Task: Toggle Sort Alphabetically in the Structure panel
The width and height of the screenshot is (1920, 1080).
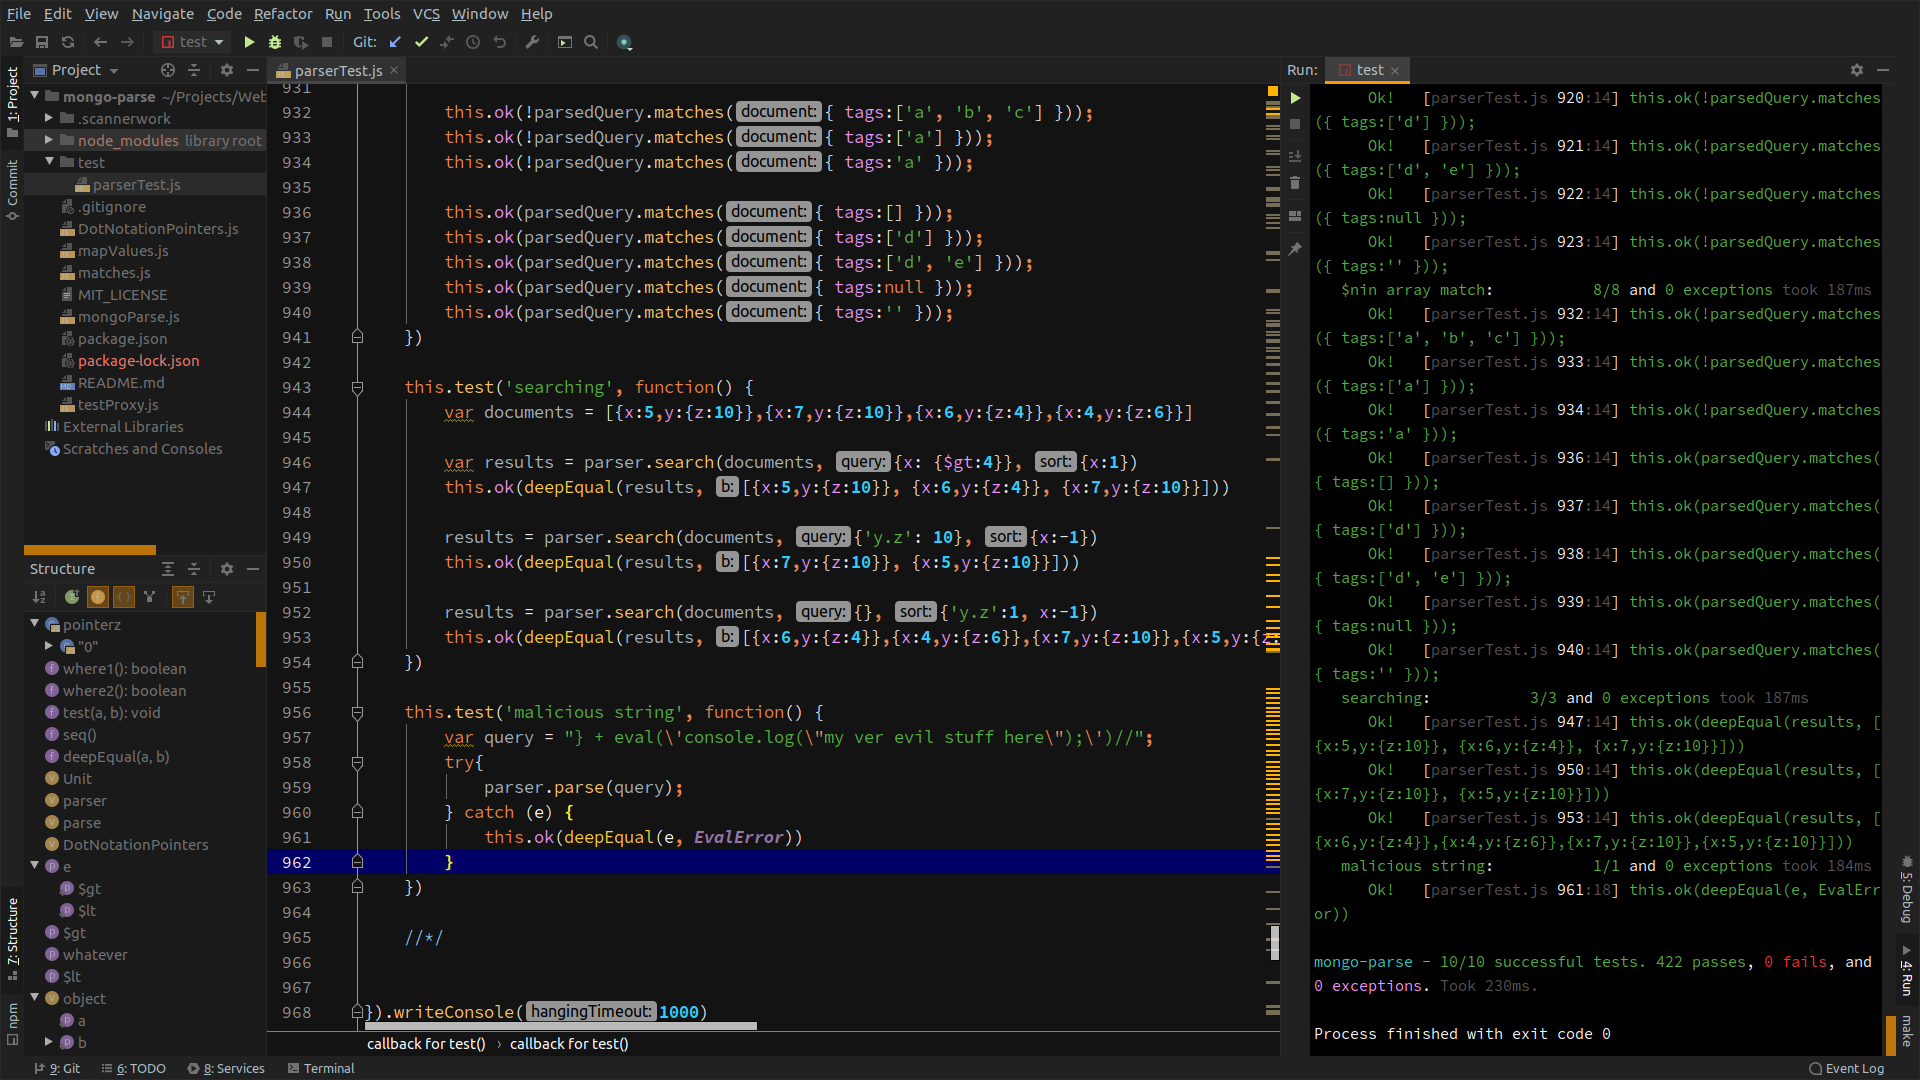Action: (x=39, y=597)
